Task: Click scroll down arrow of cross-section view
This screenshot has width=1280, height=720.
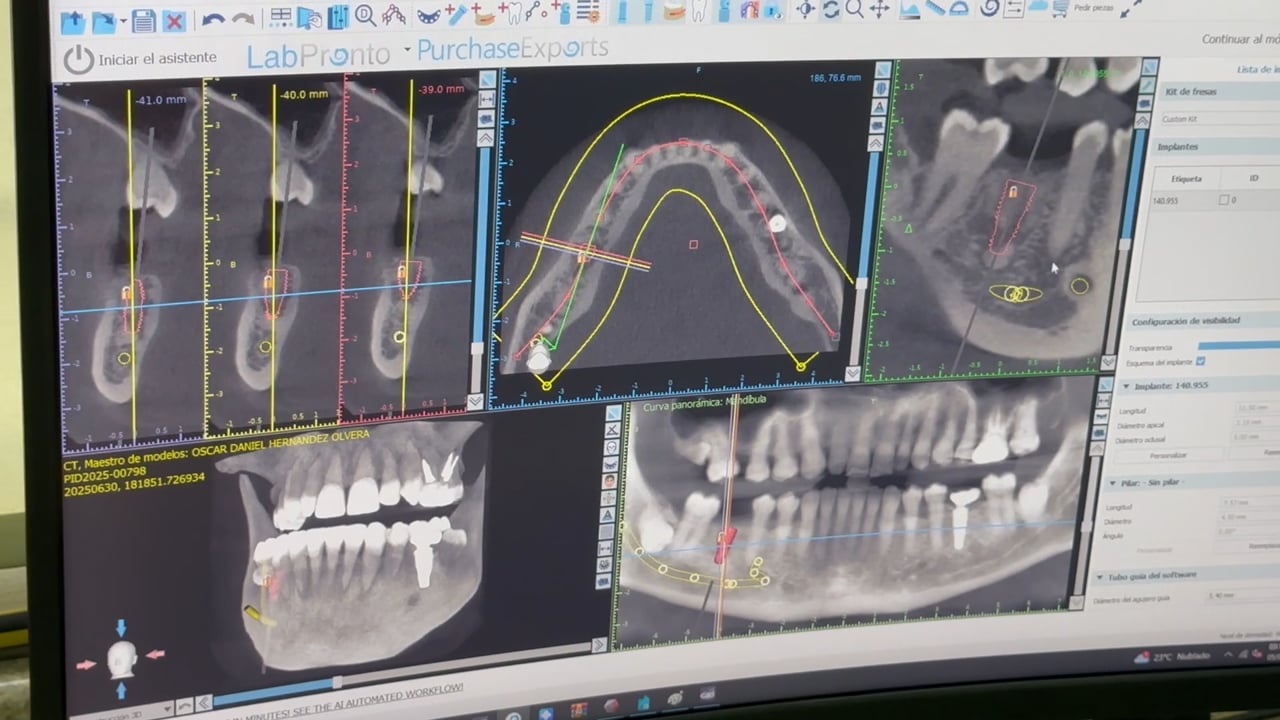Action: coord(475,401)
